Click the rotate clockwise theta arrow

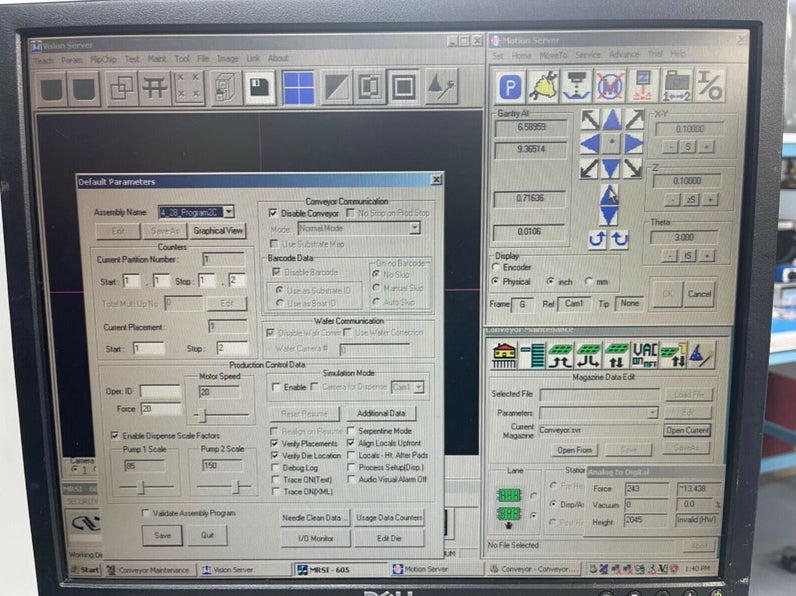[x=619, y=239]
